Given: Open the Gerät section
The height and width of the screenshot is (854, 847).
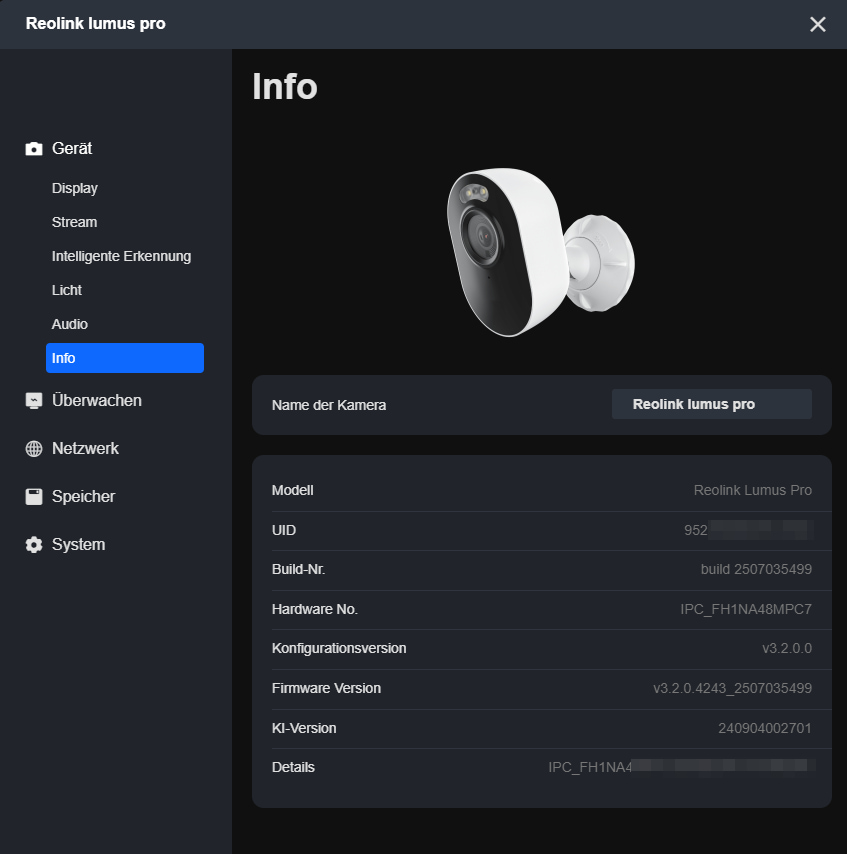Looking at the screenshot, I should (x=72, y=149).
